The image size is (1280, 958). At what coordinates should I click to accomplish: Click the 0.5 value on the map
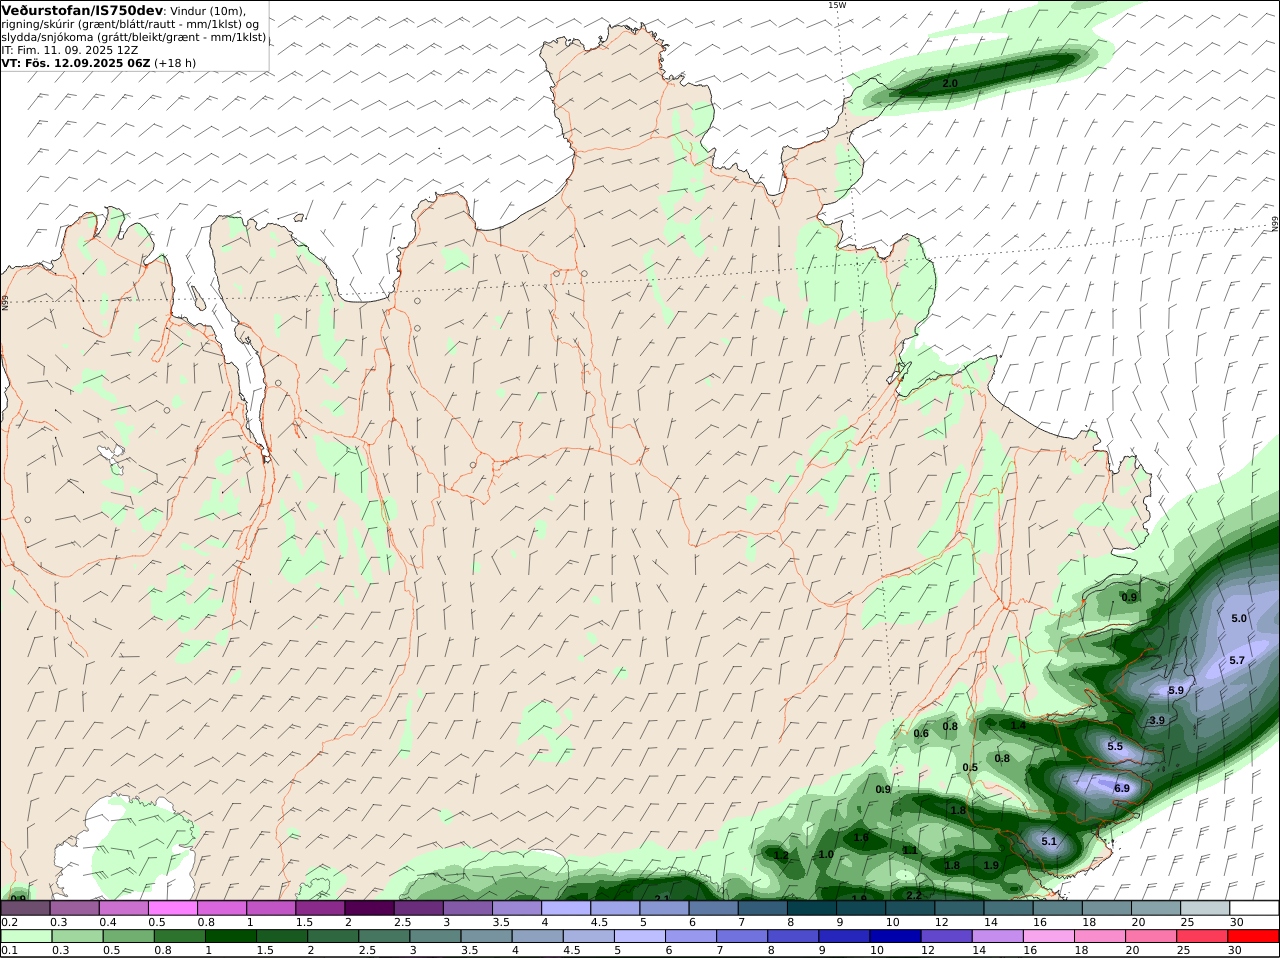pyautogui.click(x=970, y=767)
